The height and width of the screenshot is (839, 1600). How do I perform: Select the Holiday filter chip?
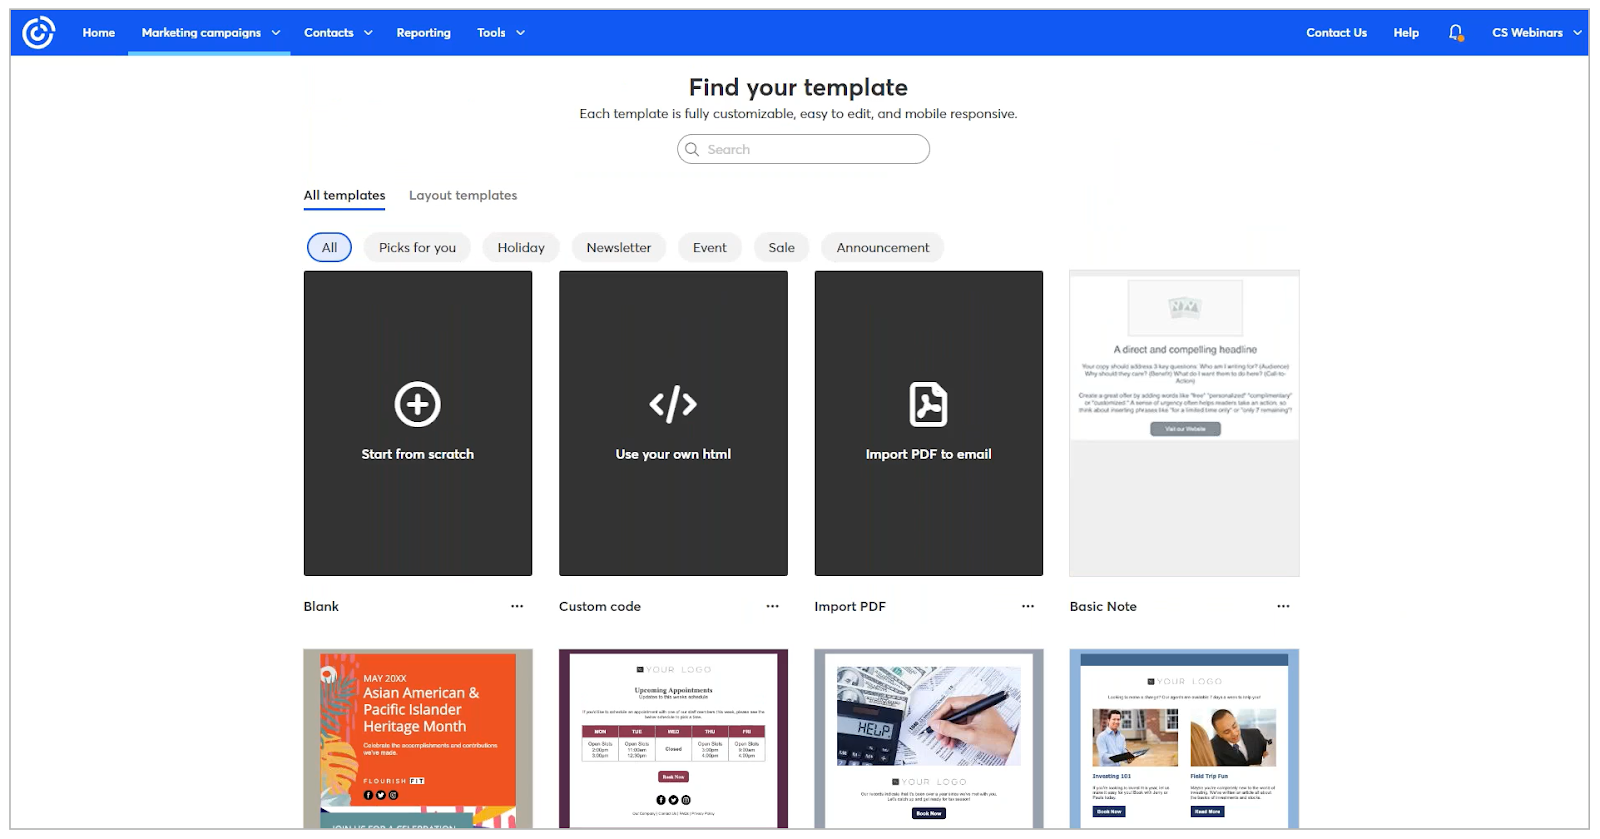521,247
